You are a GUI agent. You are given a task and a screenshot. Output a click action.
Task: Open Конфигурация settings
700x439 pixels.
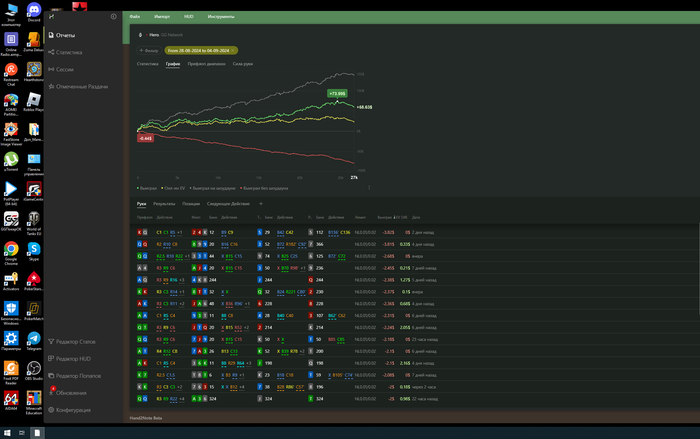point(70,410)
